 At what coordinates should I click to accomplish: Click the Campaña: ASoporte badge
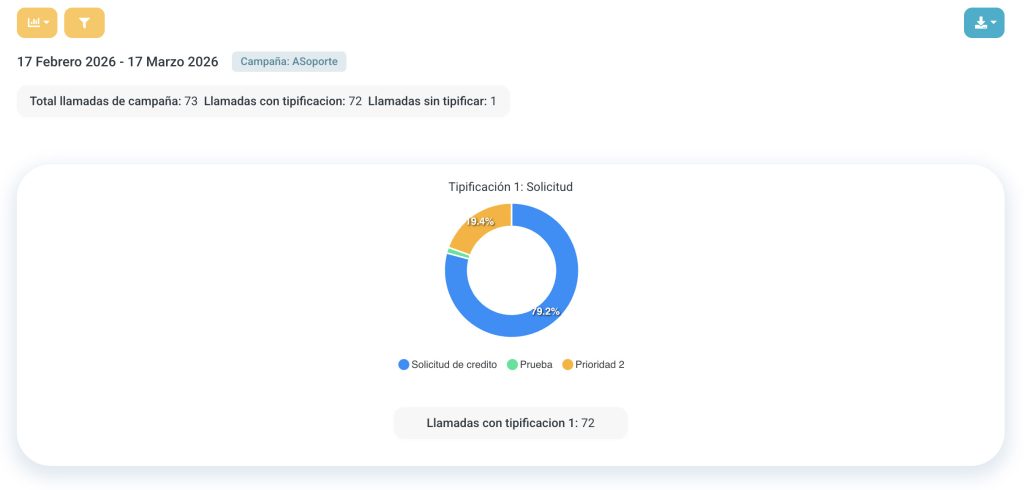(289, 62)
